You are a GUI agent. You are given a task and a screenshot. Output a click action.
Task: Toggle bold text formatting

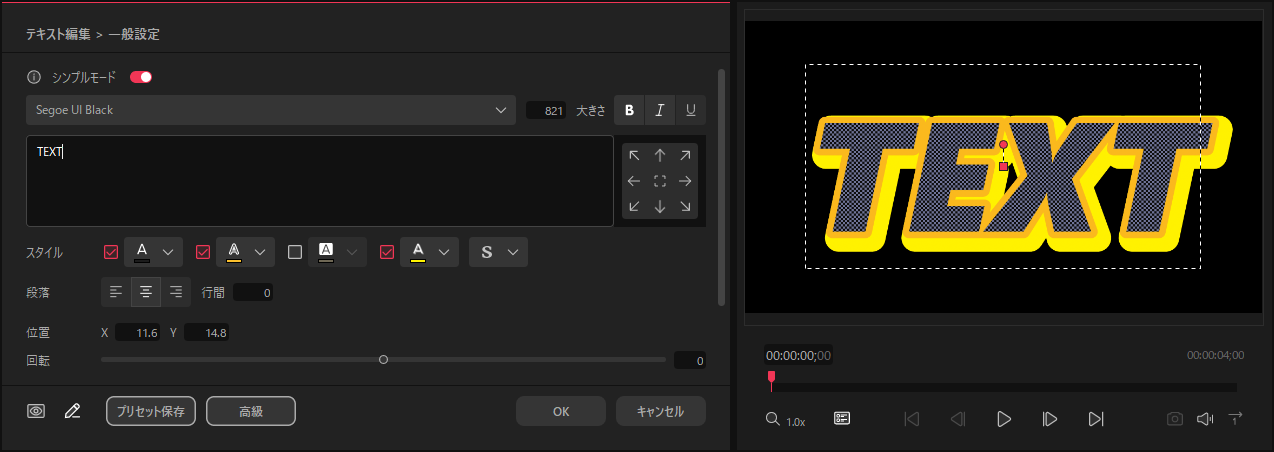pyautogui.click(x=629, y=110)
